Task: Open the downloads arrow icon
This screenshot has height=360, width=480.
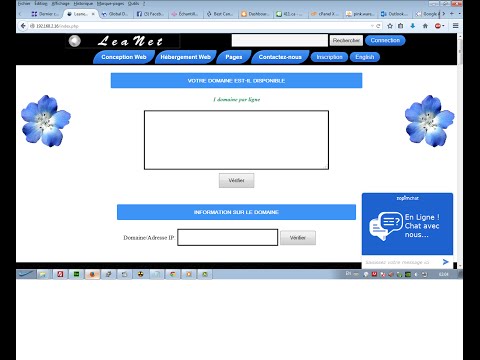Action: 413,26
